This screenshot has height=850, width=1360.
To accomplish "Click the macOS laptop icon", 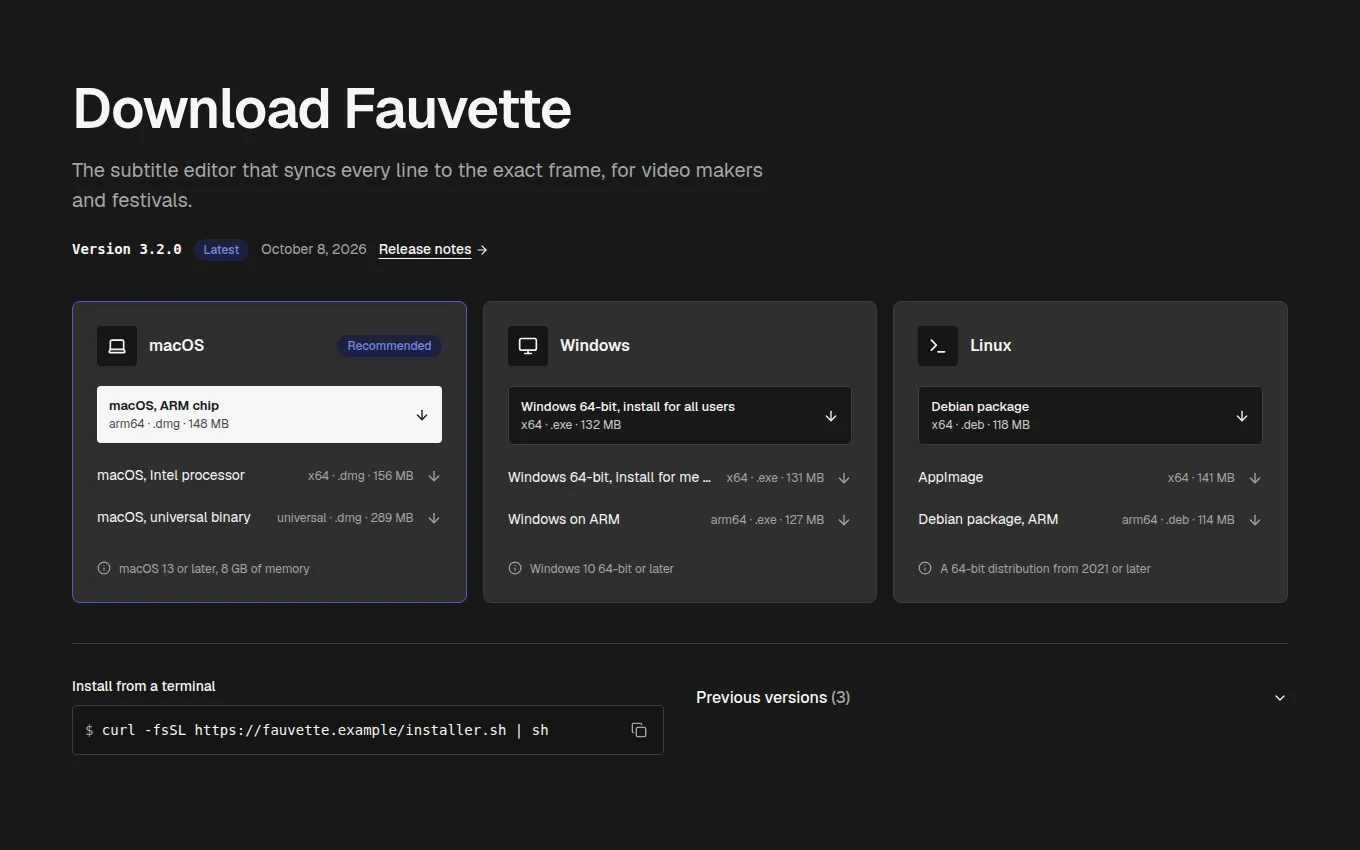I will point(117,346).
